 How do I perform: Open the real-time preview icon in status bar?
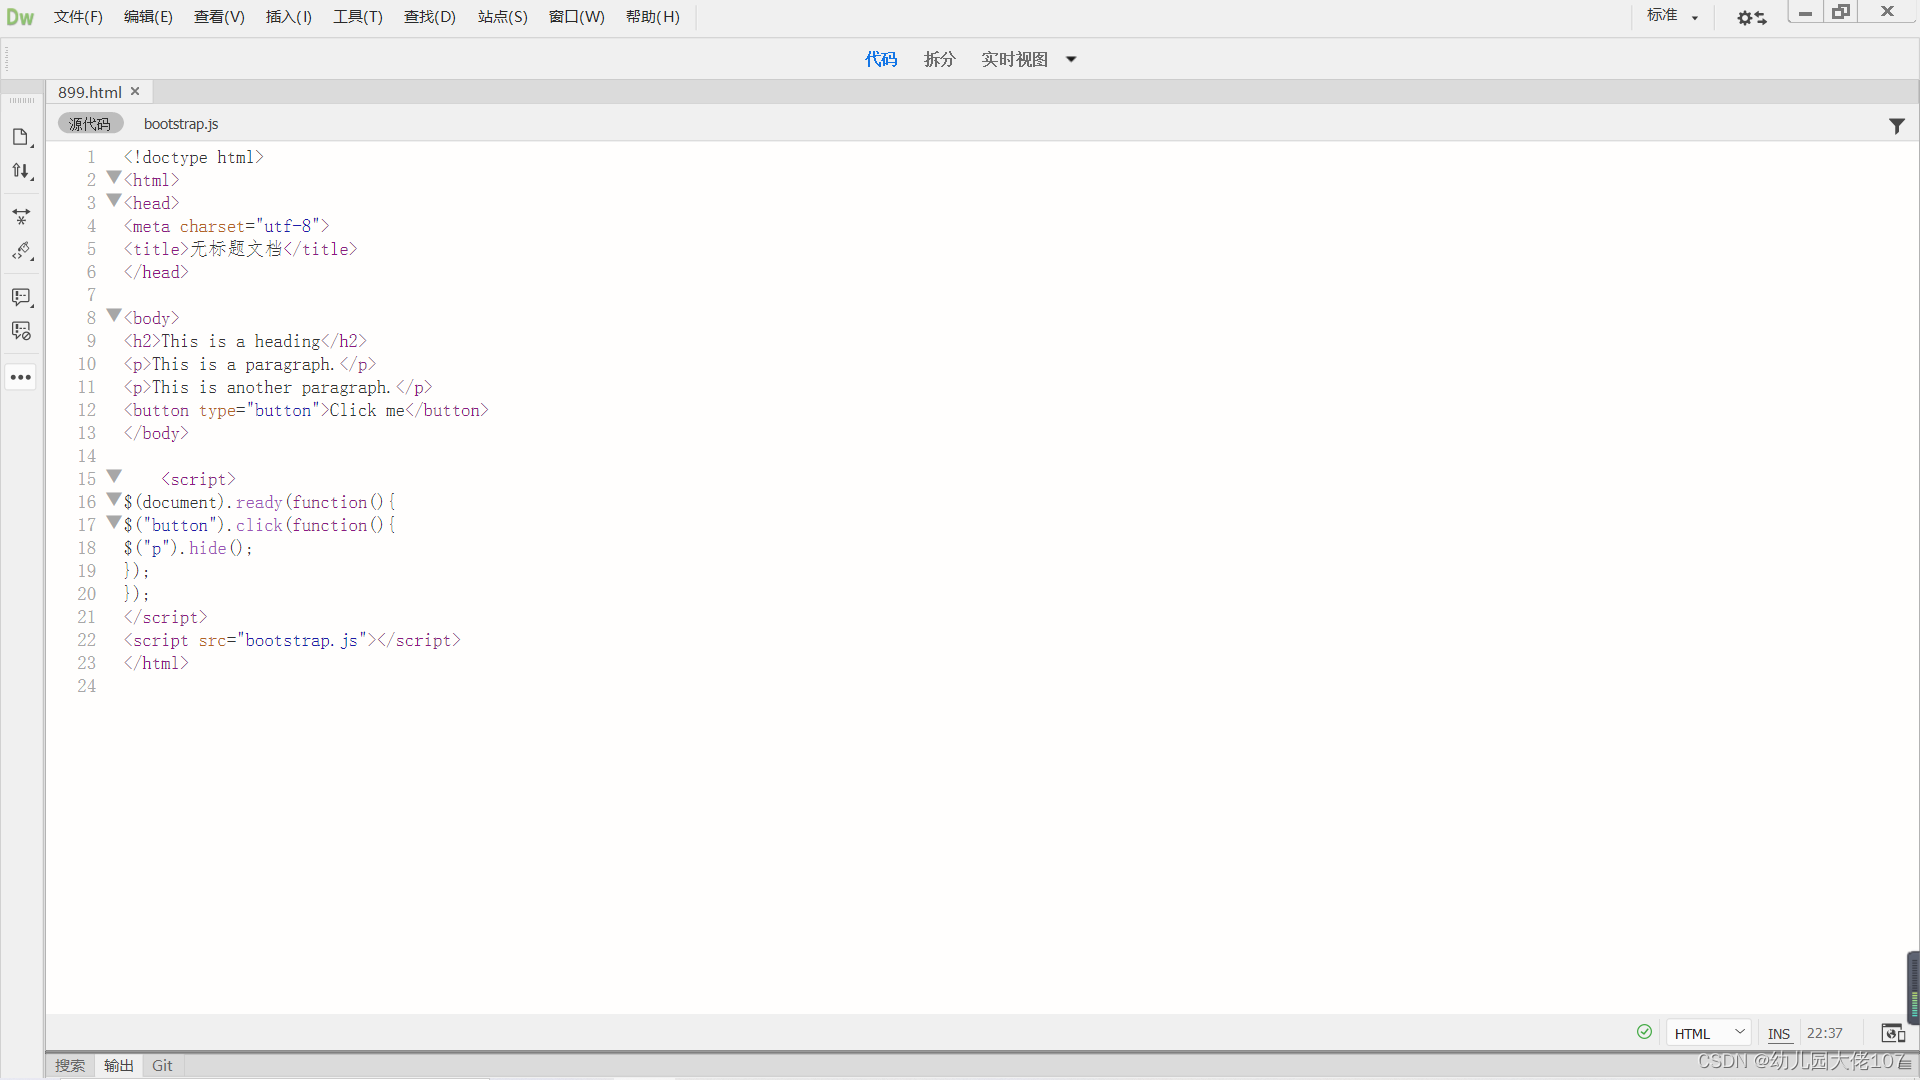(1892, 1033)
